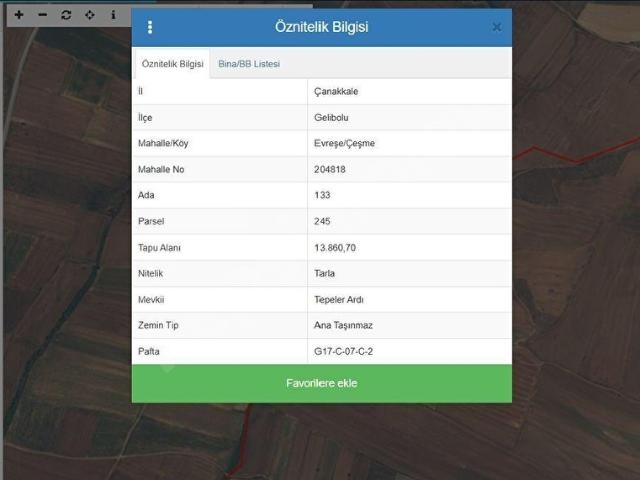
Task: Select the value Çanakkale
Action: click(x=336, y=91)
